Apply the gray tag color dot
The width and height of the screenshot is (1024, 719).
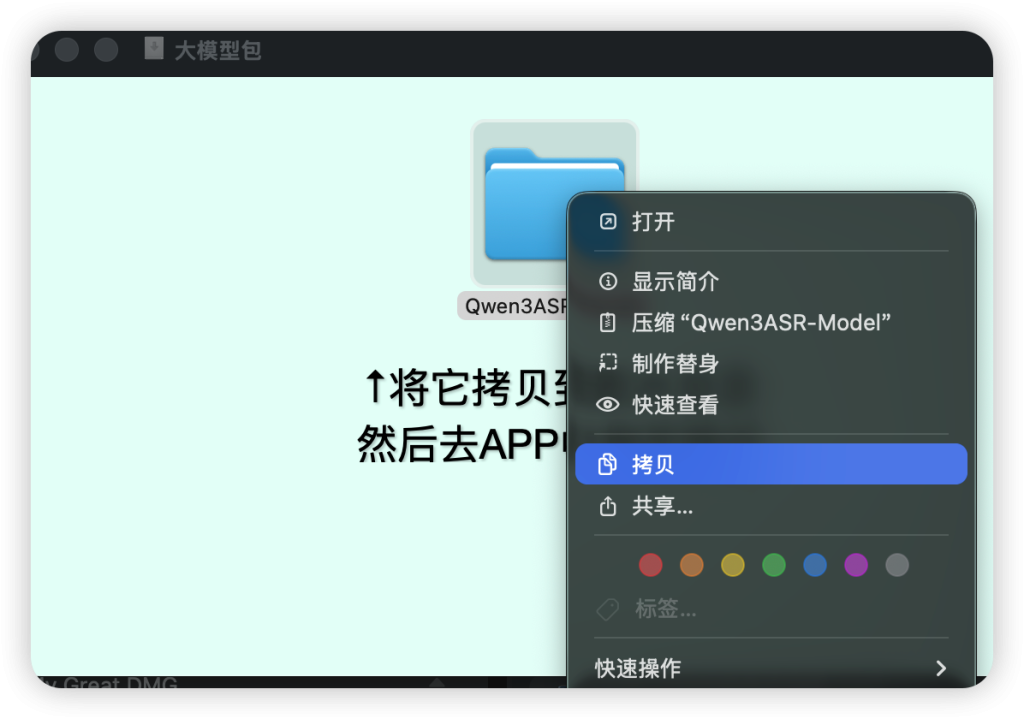[897, 565]
